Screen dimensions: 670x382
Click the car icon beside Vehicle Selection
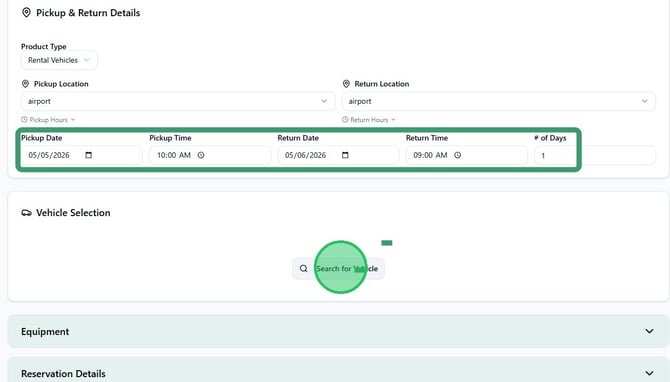click(26, 213)
